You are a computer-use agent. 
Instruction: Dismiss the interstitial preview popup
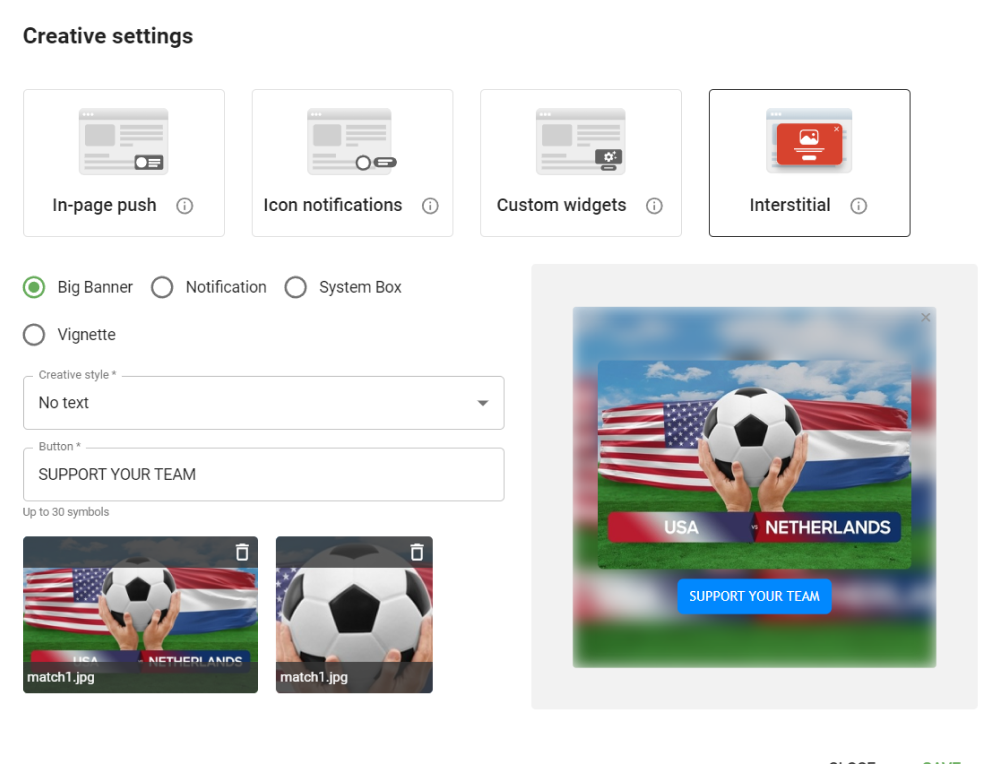924,318
